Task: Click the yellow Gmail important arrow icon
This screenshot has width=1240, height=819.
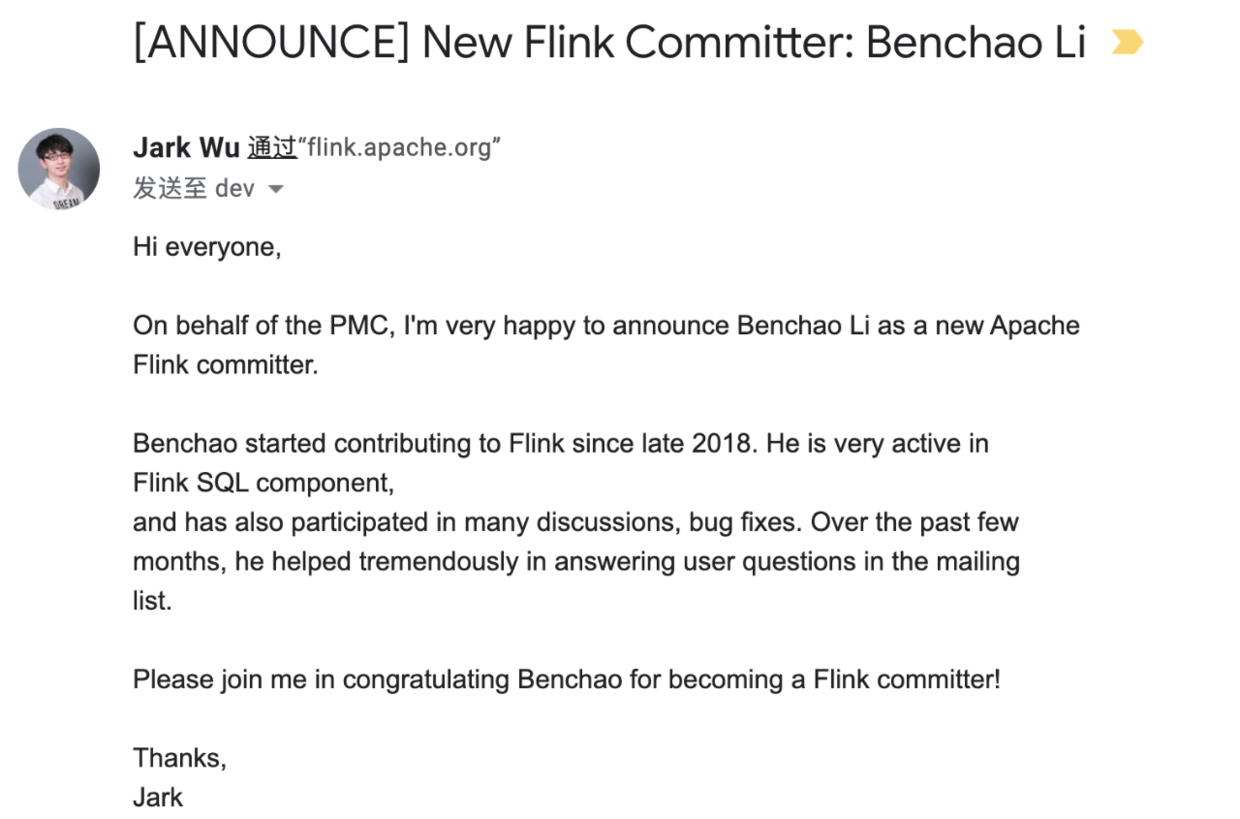Action: [x=1127, y=41]
